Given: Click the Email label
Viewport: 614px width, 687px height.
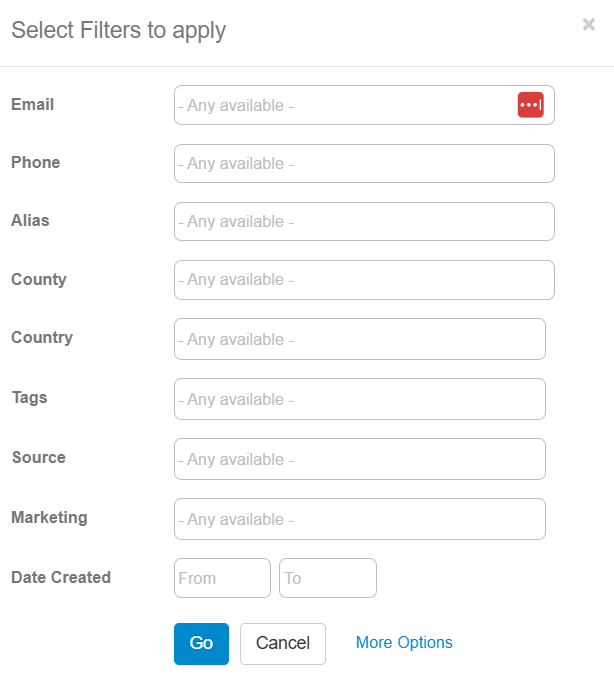Looking at the screenshot, I should pos(32,104).
